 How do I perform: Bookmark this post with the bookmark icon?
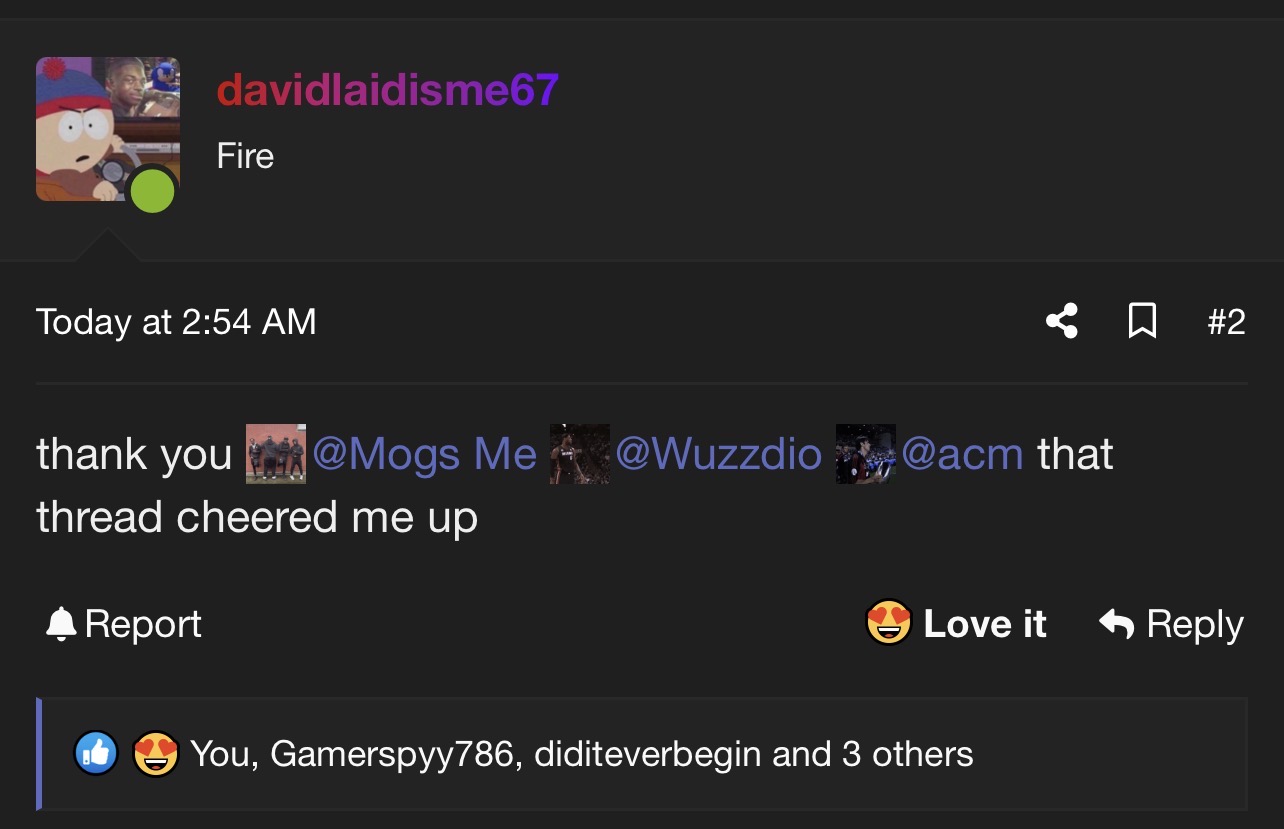(1142, 321)
